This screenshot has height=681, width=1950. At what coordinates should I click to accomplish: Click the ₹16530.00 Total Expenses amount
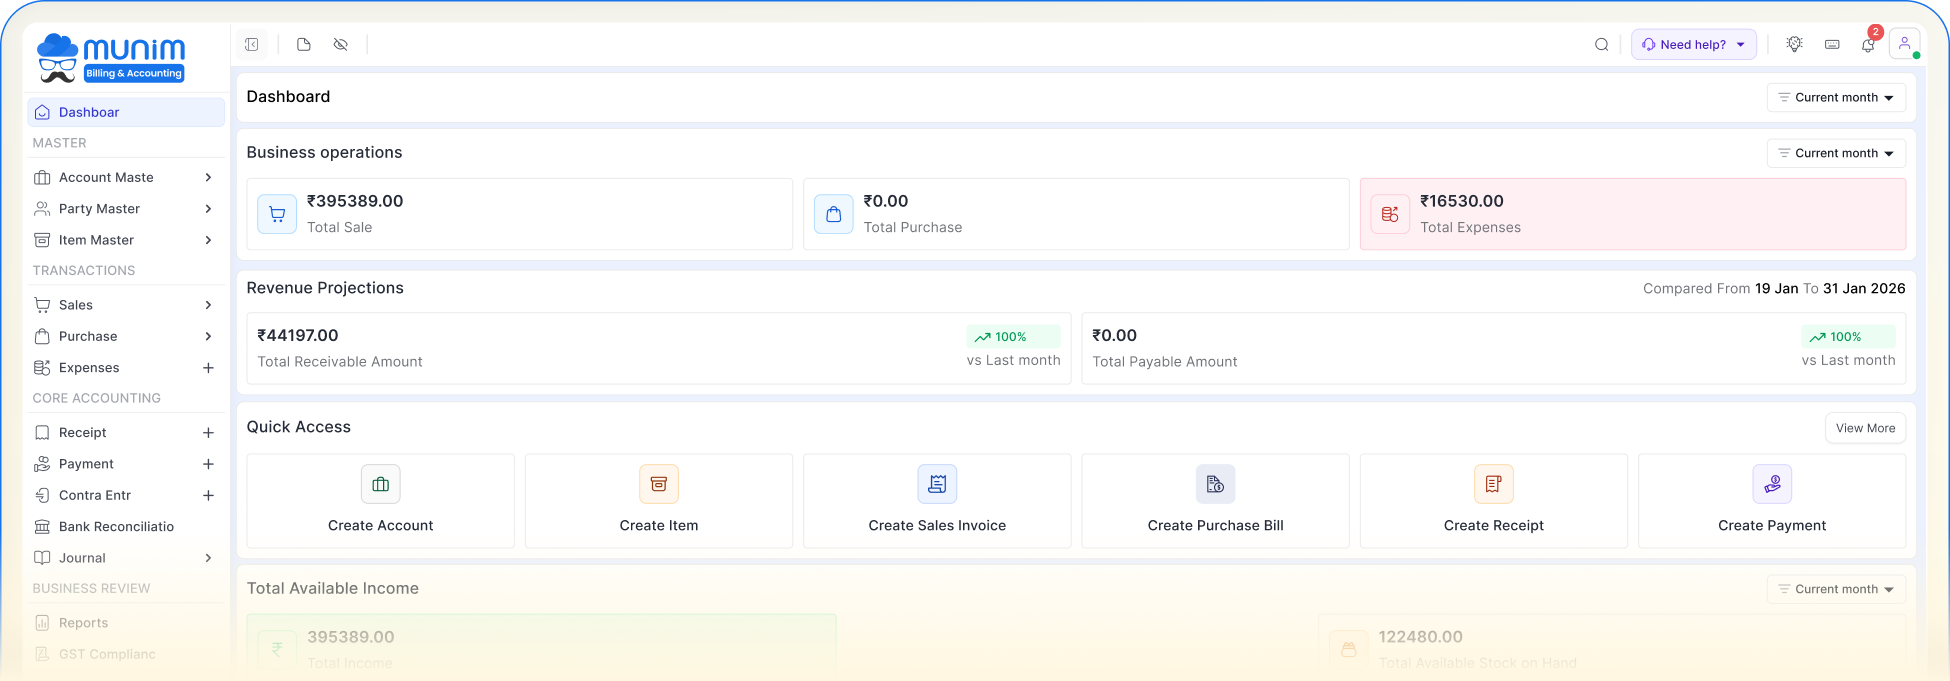tap(1462, 202)
